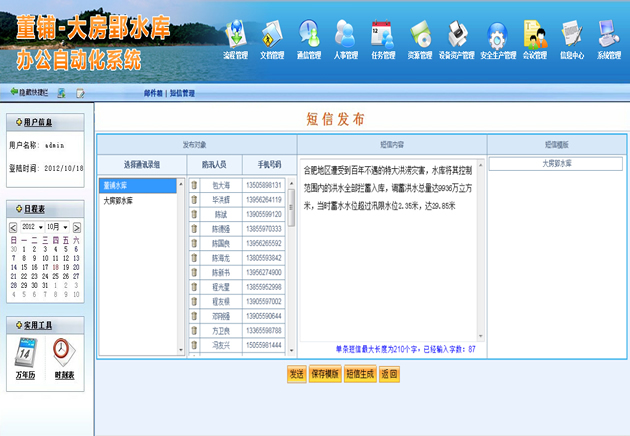Click into the SMS content text area
The width and height of the screenshot is (630, 436).
click(x=392, y=260)
